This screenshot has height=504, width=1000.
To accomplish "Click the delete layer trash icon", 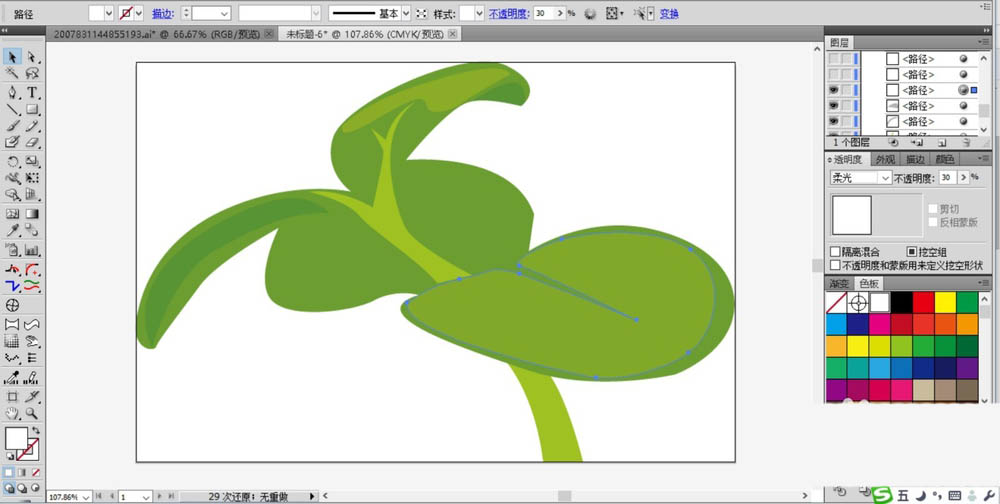I will point(966,143).
